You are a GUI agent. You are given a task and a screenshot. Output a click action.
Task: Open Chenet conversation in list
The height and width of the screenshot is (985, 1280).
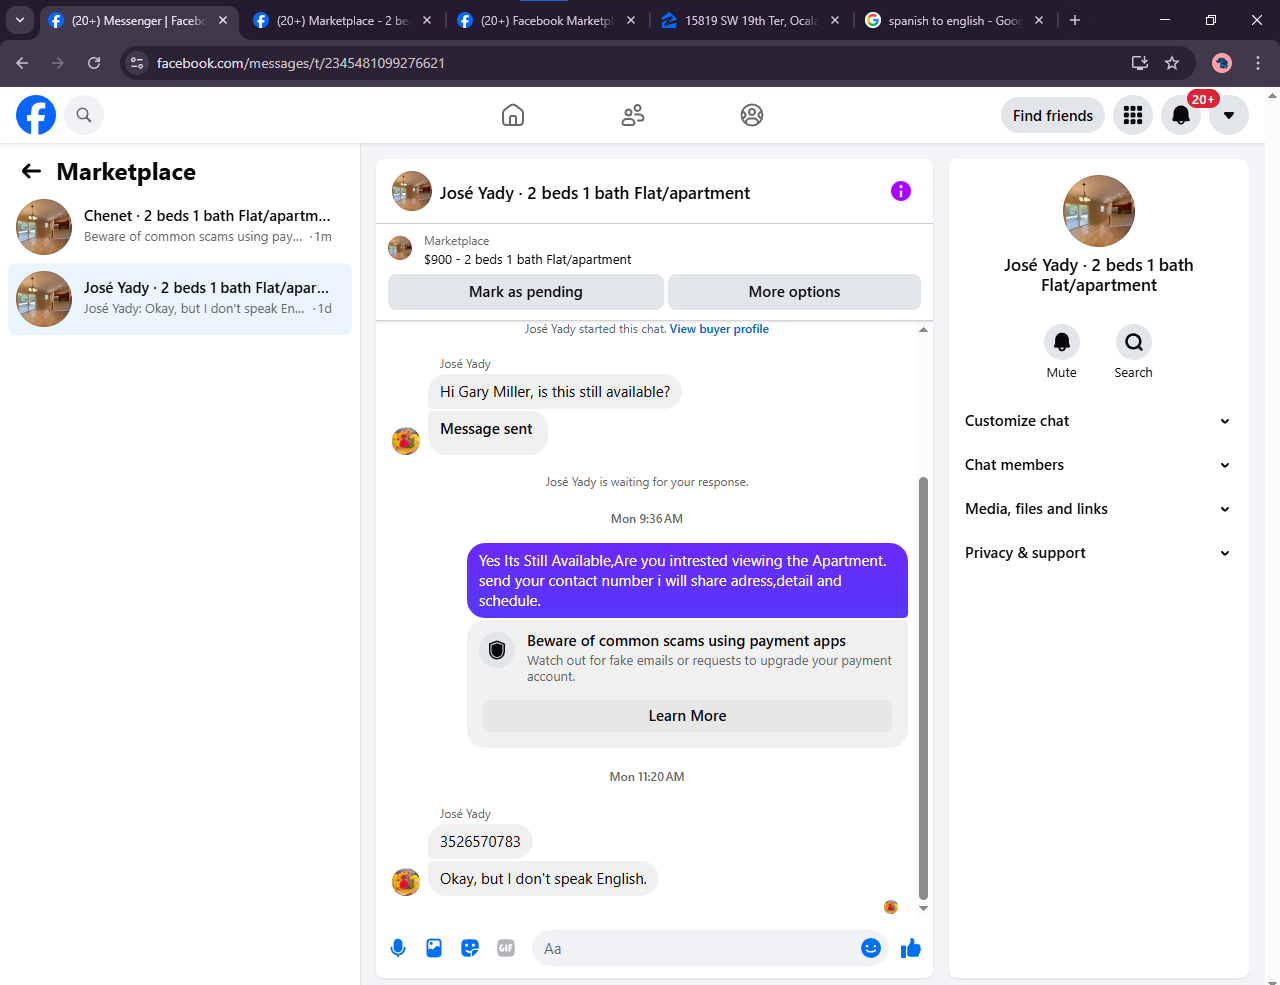click(180, 226)
